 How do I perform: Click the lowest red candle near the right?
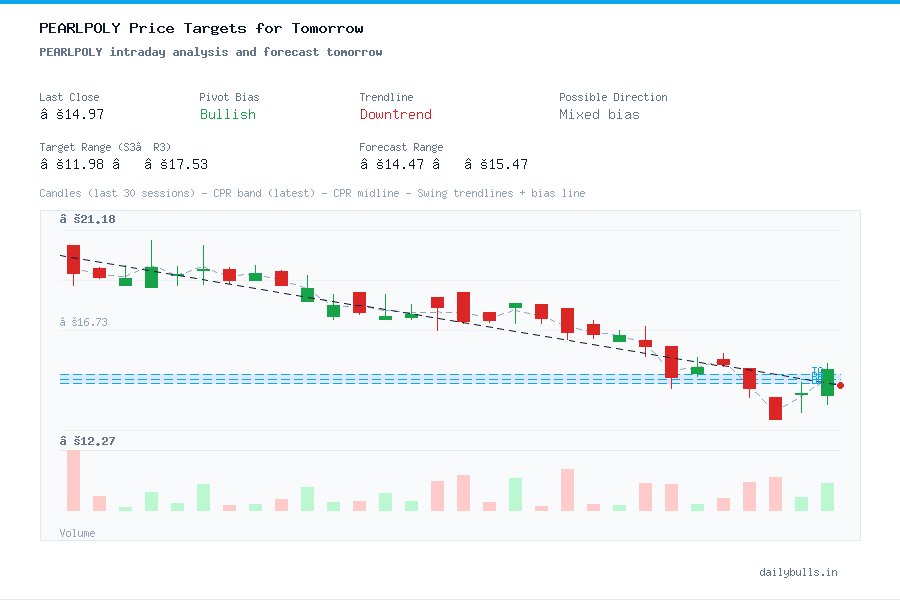tap(776, 409)
